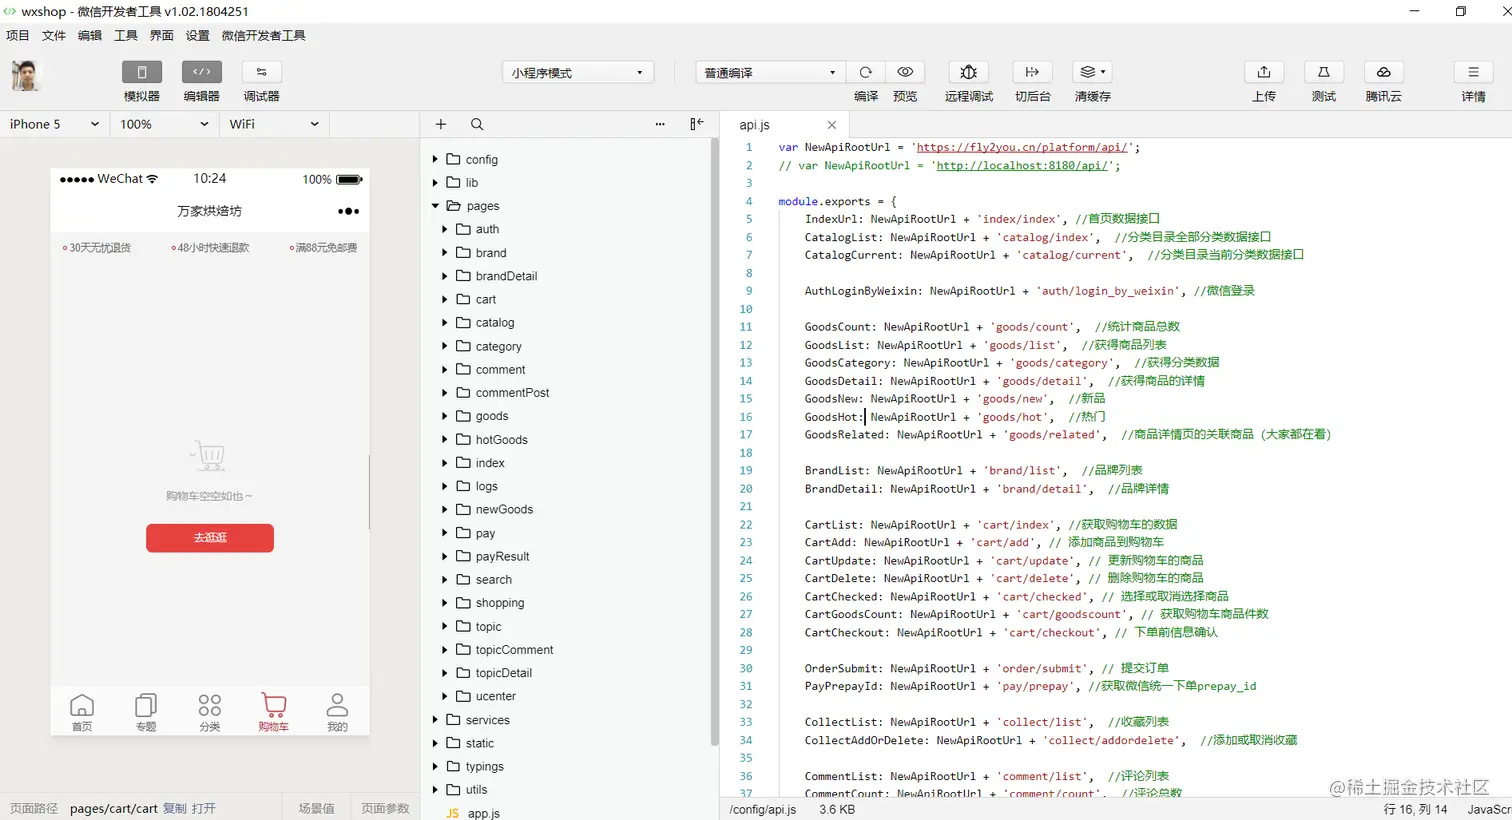This screenshot has width=1512, height=820.
Task: Open the 工具 menu
Action: tap(126, 35)
